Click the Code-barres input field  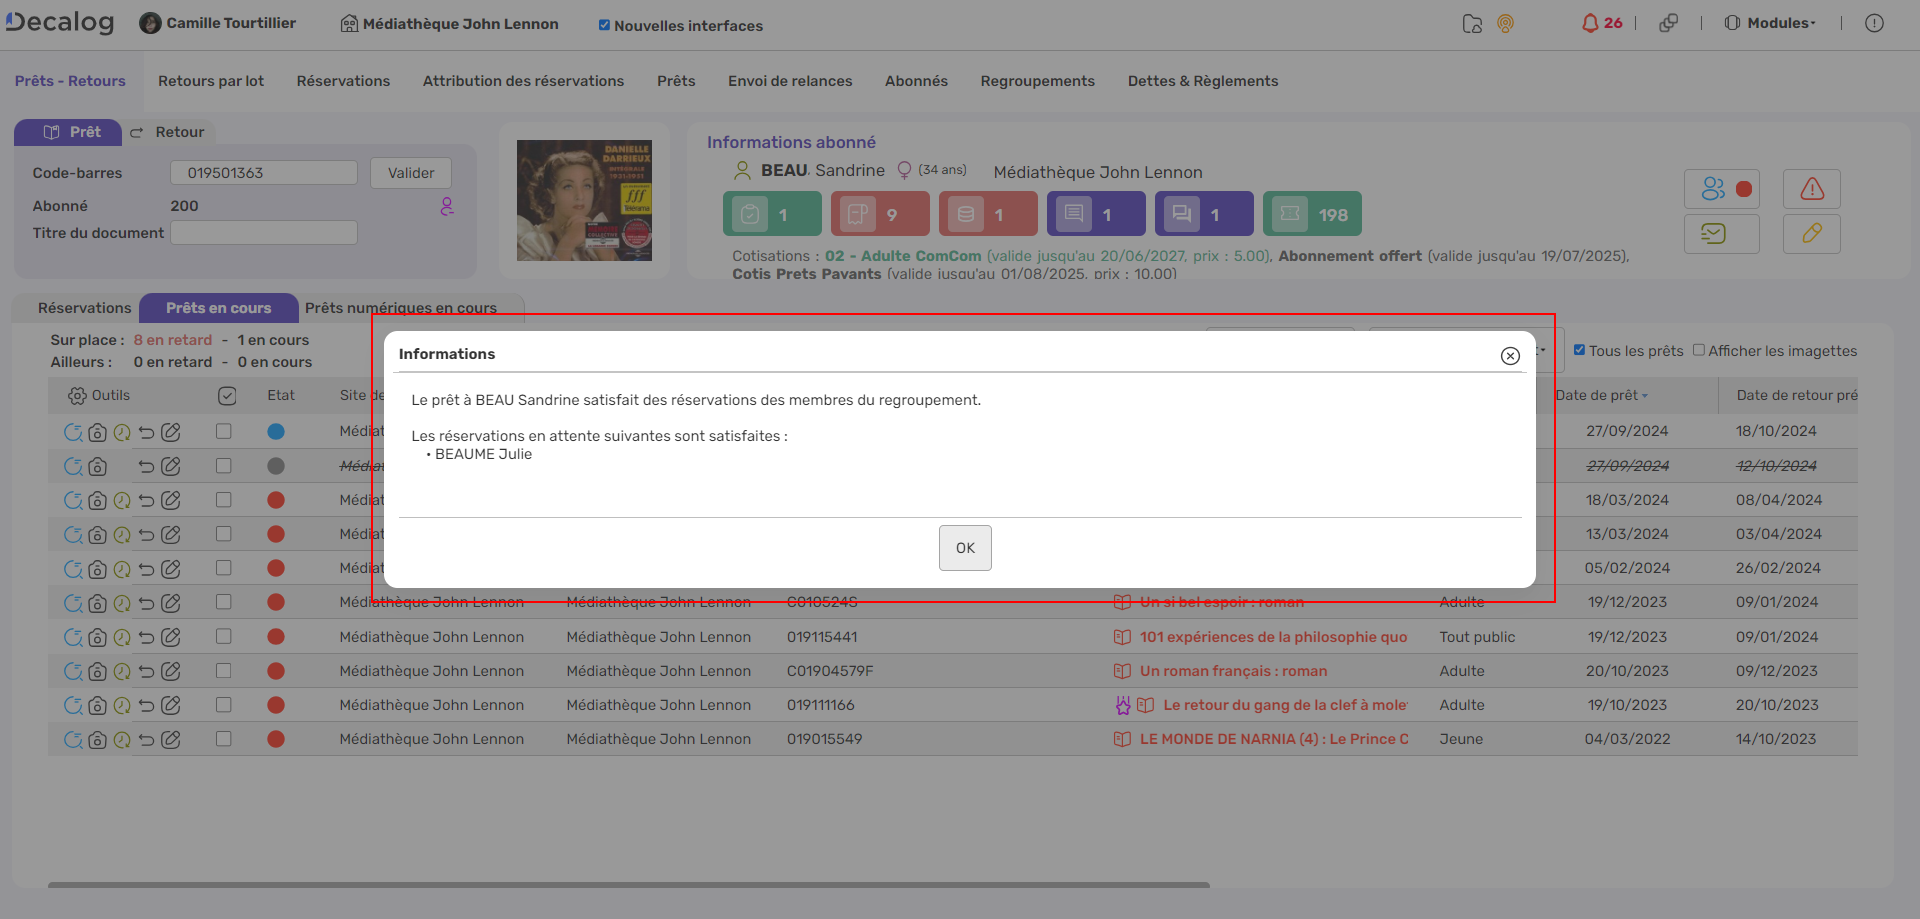pos(264,173)
